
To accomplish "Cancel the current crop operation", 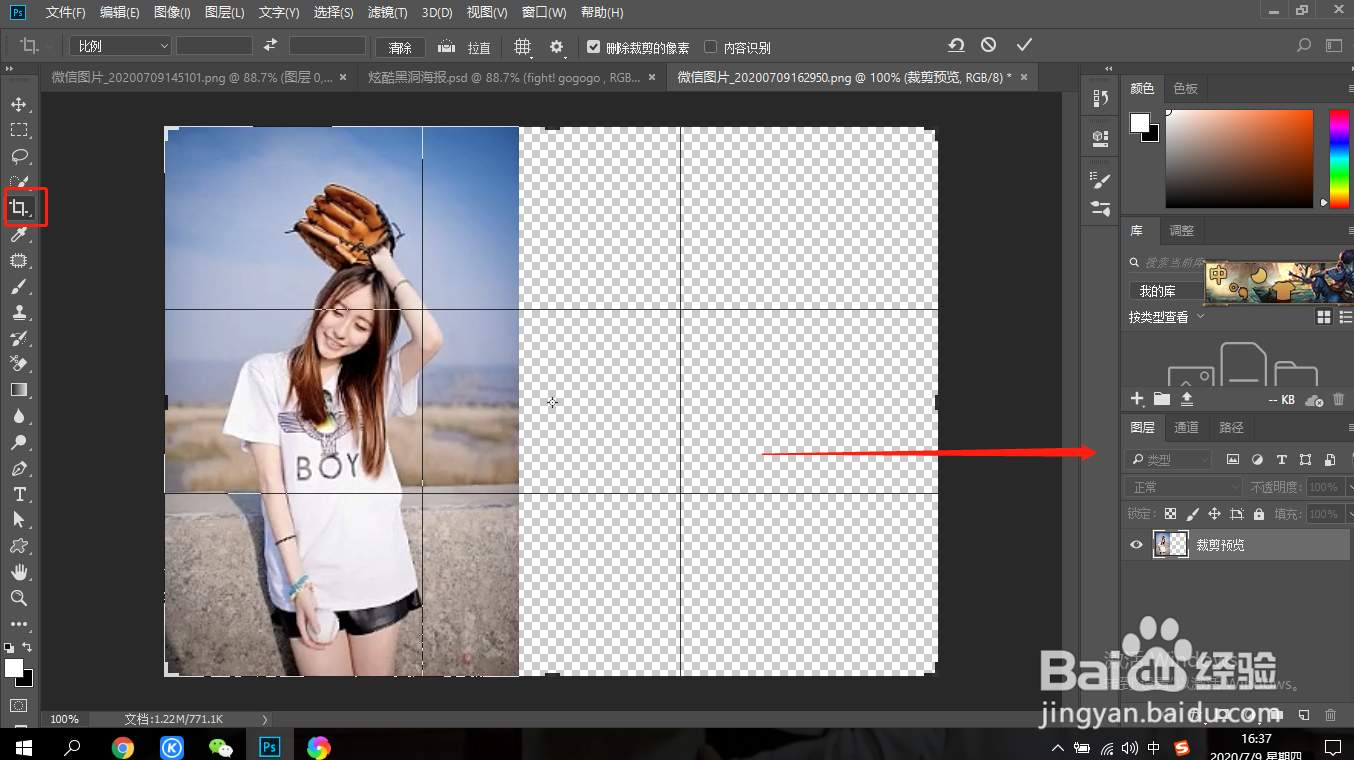I will 988,46.
